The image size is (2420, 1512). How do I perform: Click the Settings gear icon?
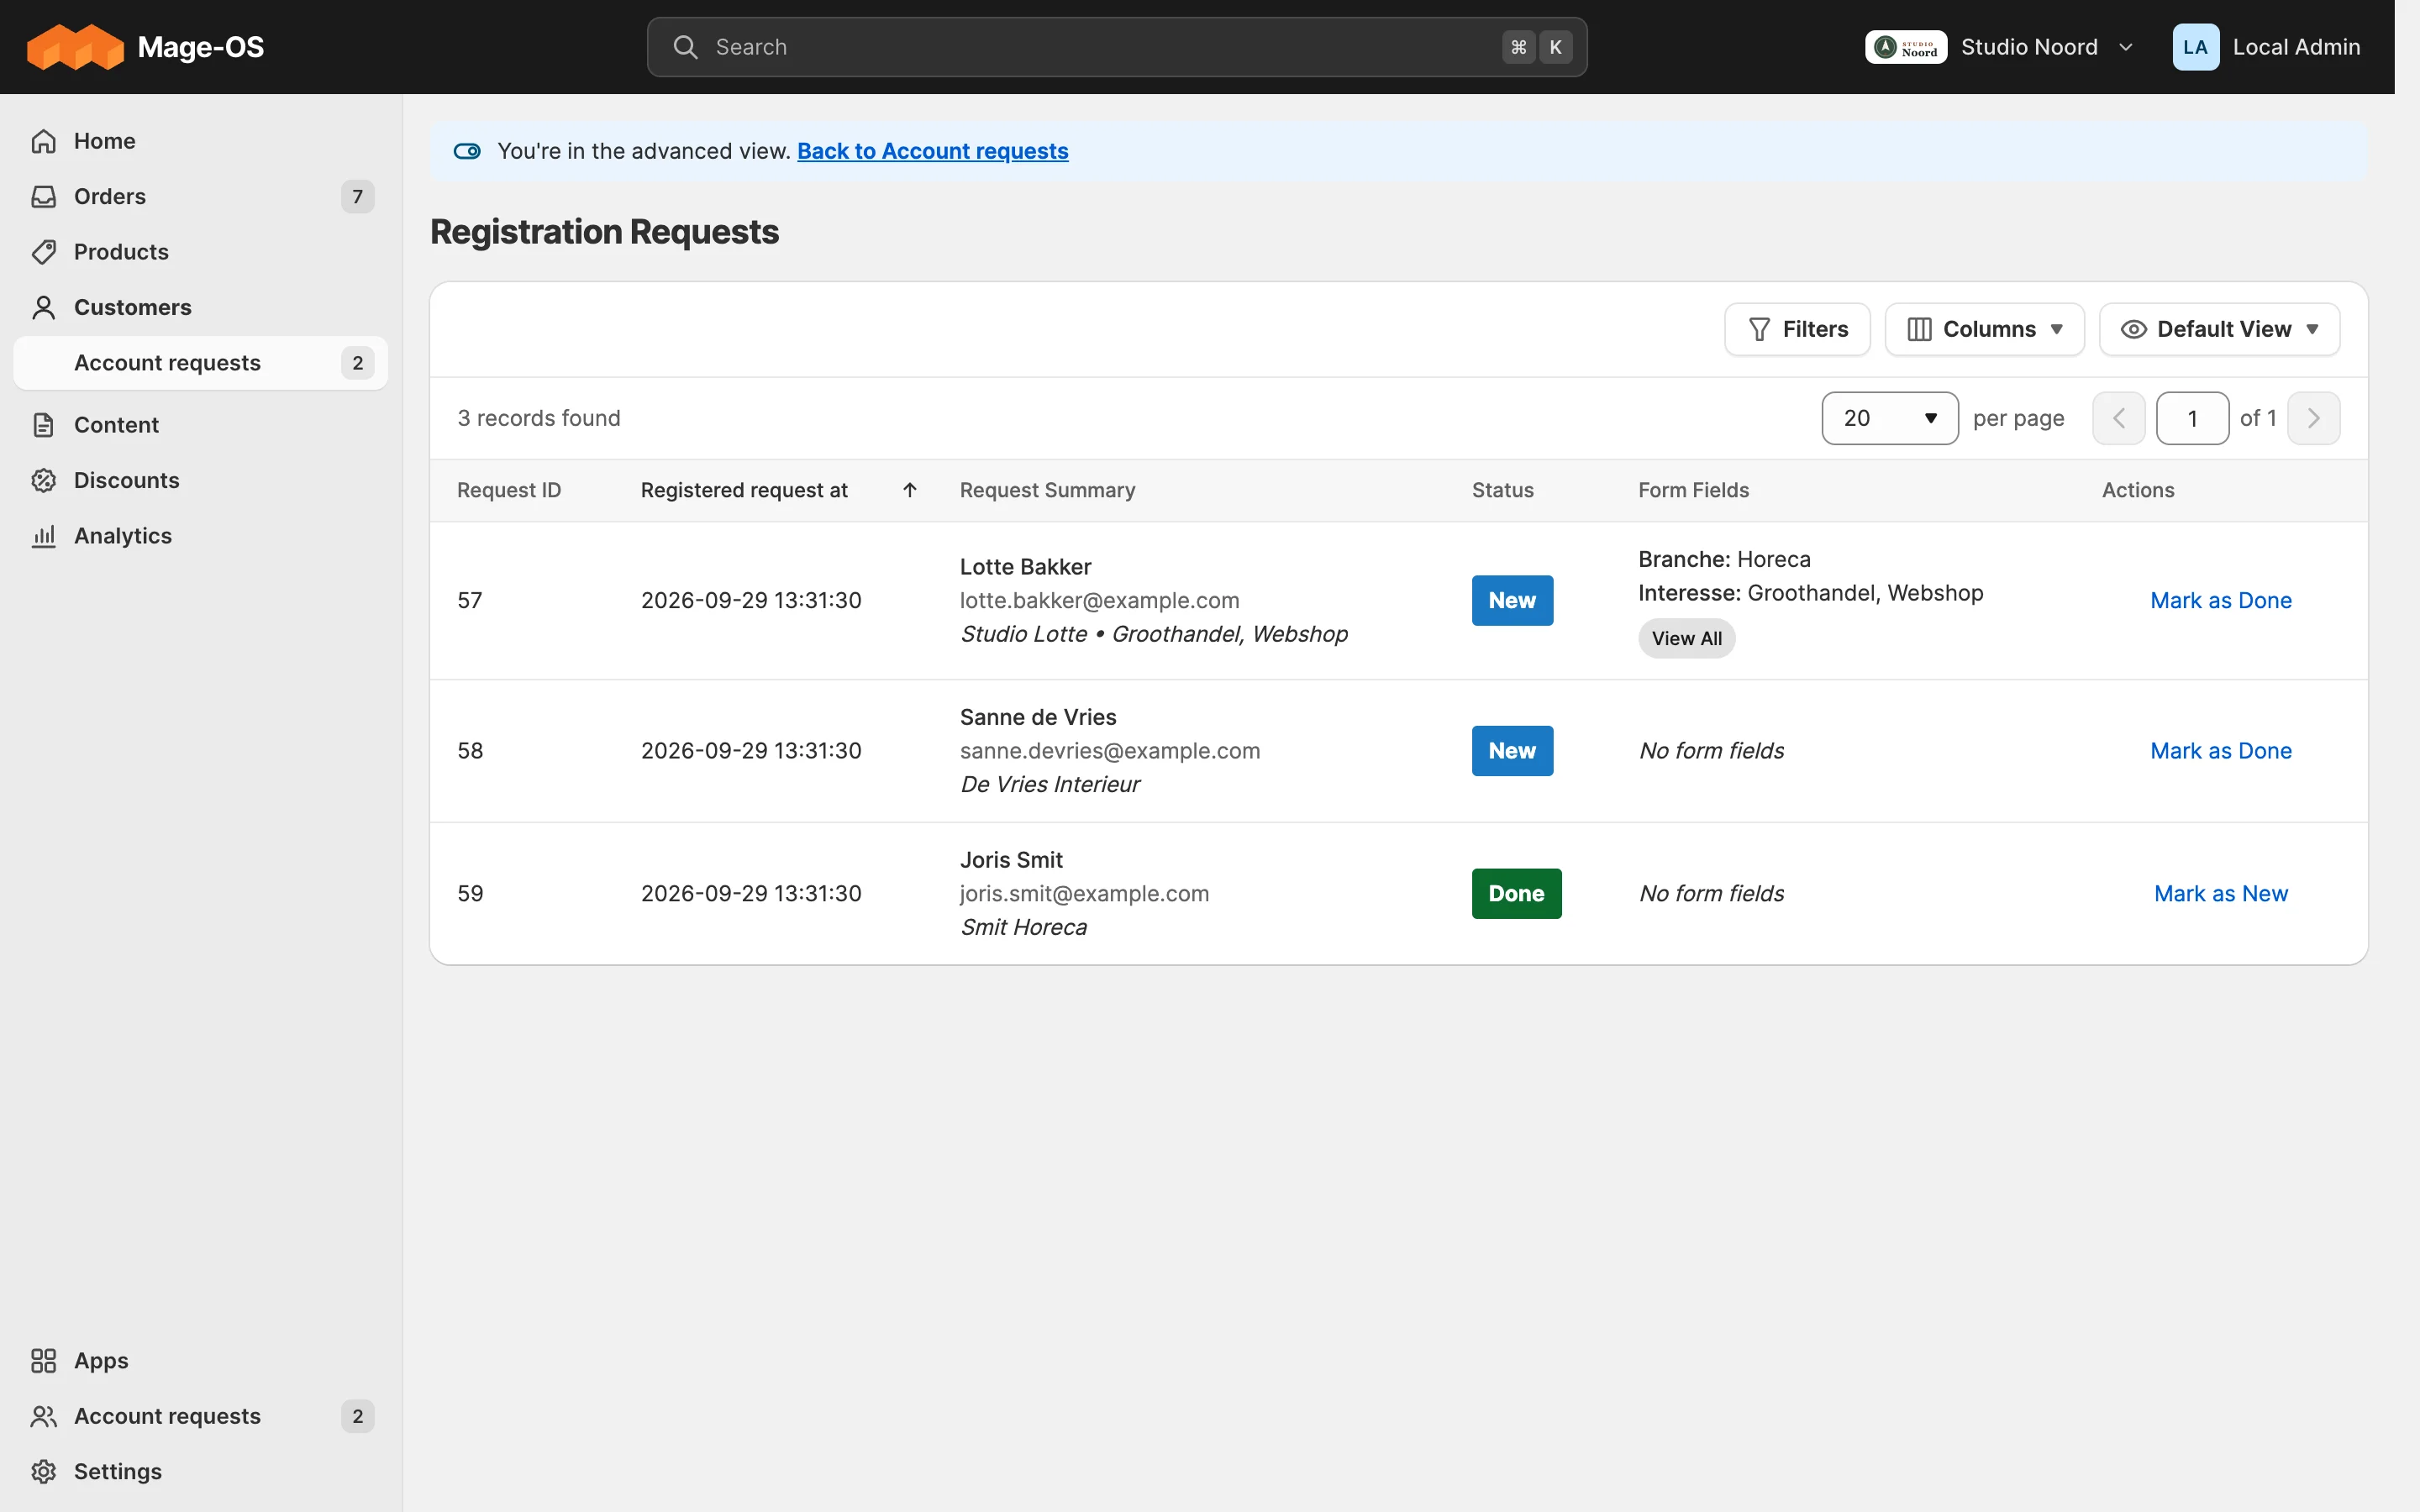(x=44, y=1471)
